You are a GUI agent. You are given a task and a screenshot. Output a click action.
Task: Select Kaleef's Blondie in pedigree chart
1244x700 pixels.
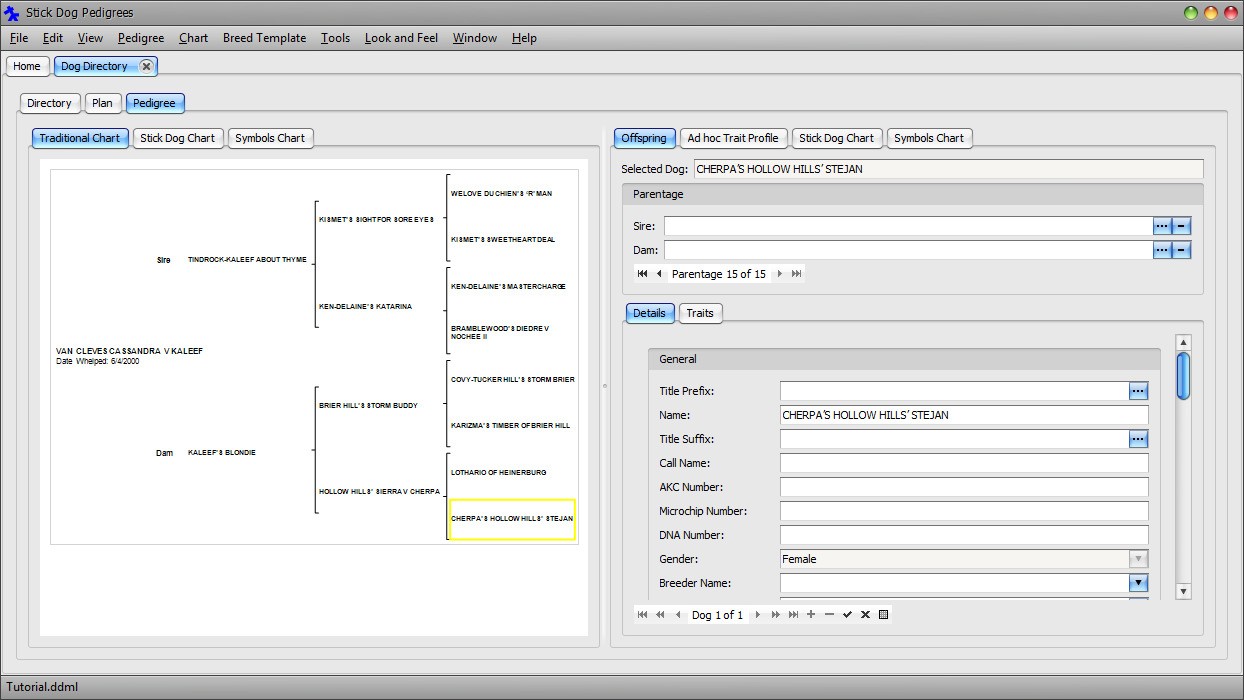coord(222,453)
